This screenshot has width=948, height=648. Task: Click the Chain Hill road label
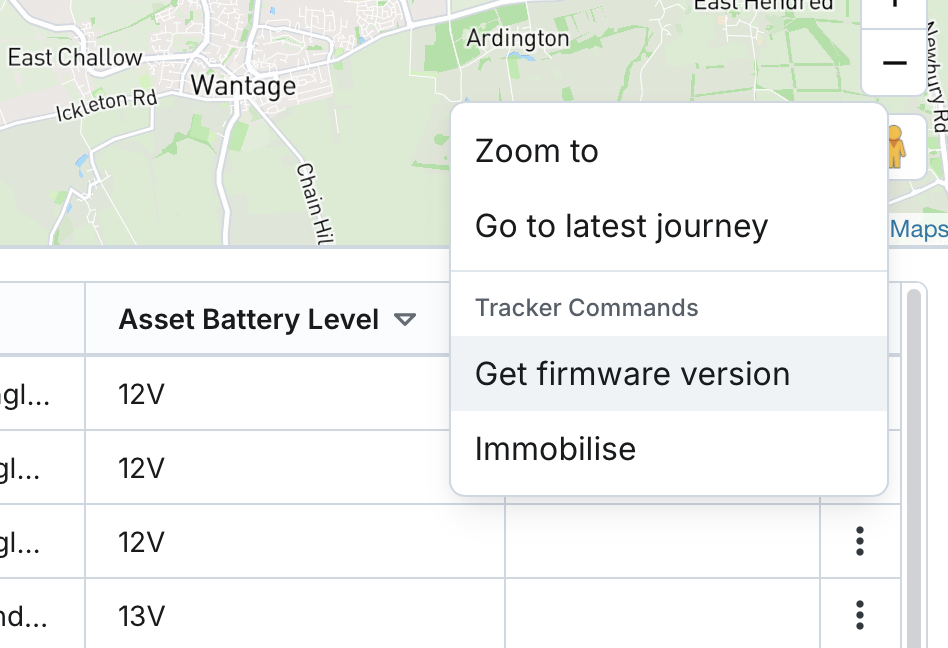click(x=312, y=203)
